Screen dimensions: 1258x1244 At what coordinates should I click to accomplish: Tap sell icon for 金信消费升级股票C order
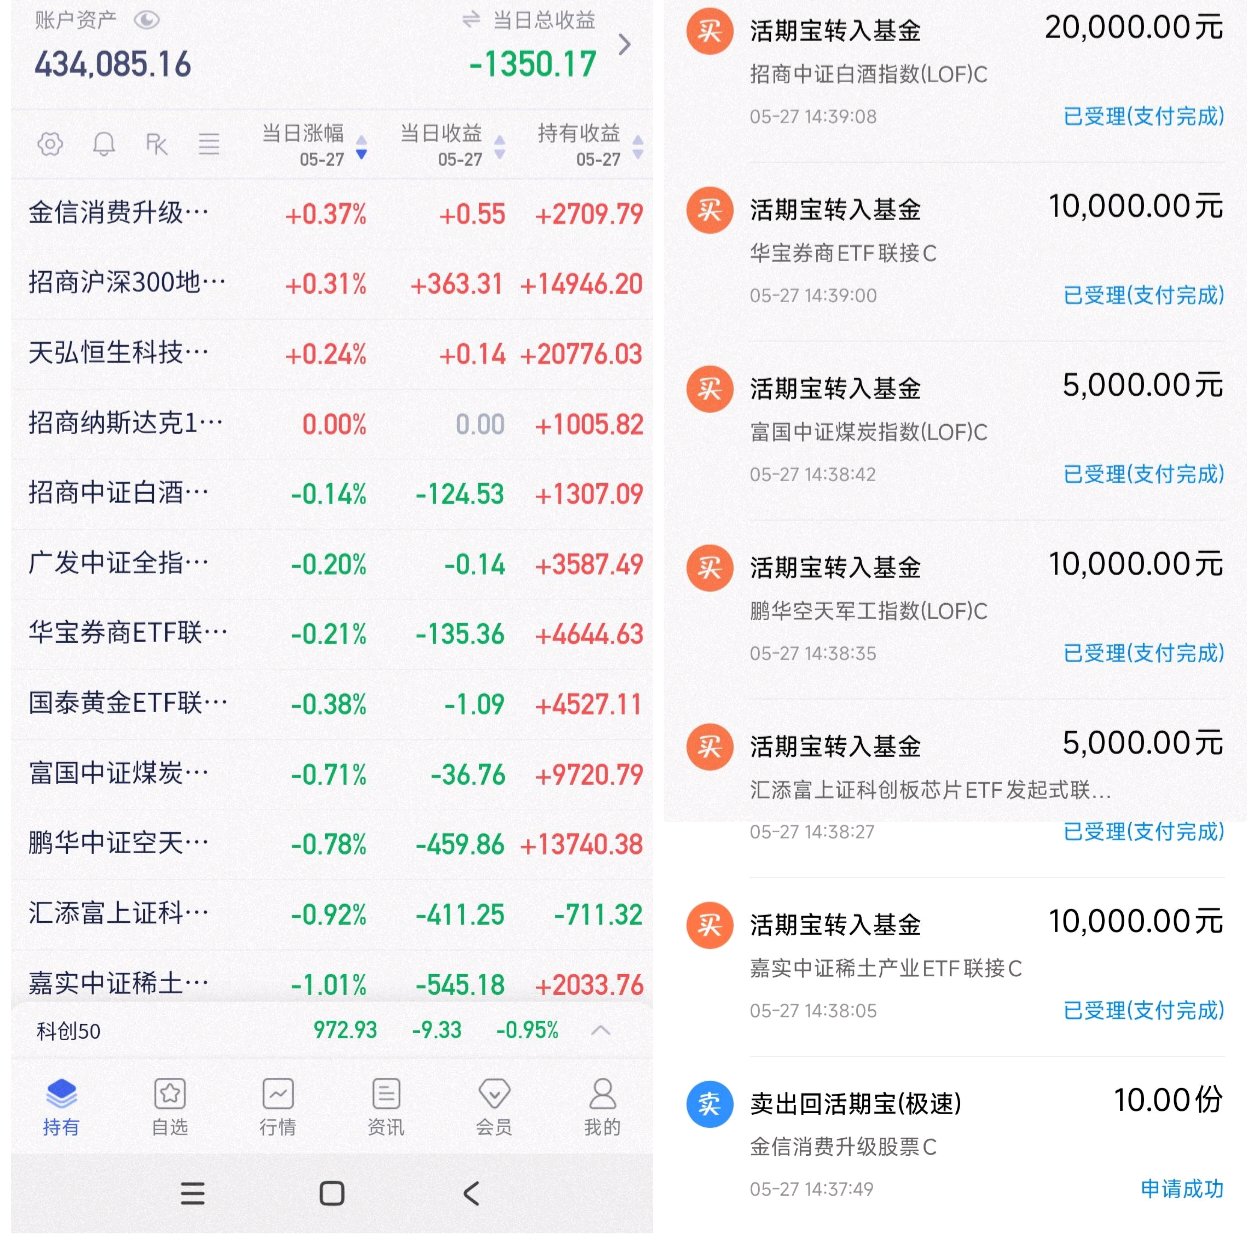tap(709, 1104)
